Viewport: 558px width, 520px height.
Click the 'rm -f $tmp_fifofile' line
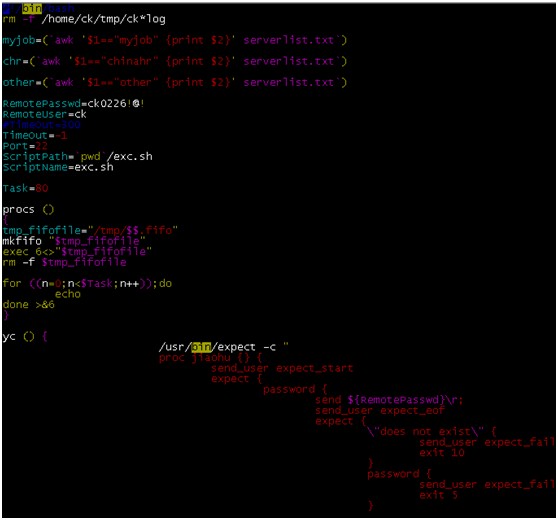coord(64,262)
